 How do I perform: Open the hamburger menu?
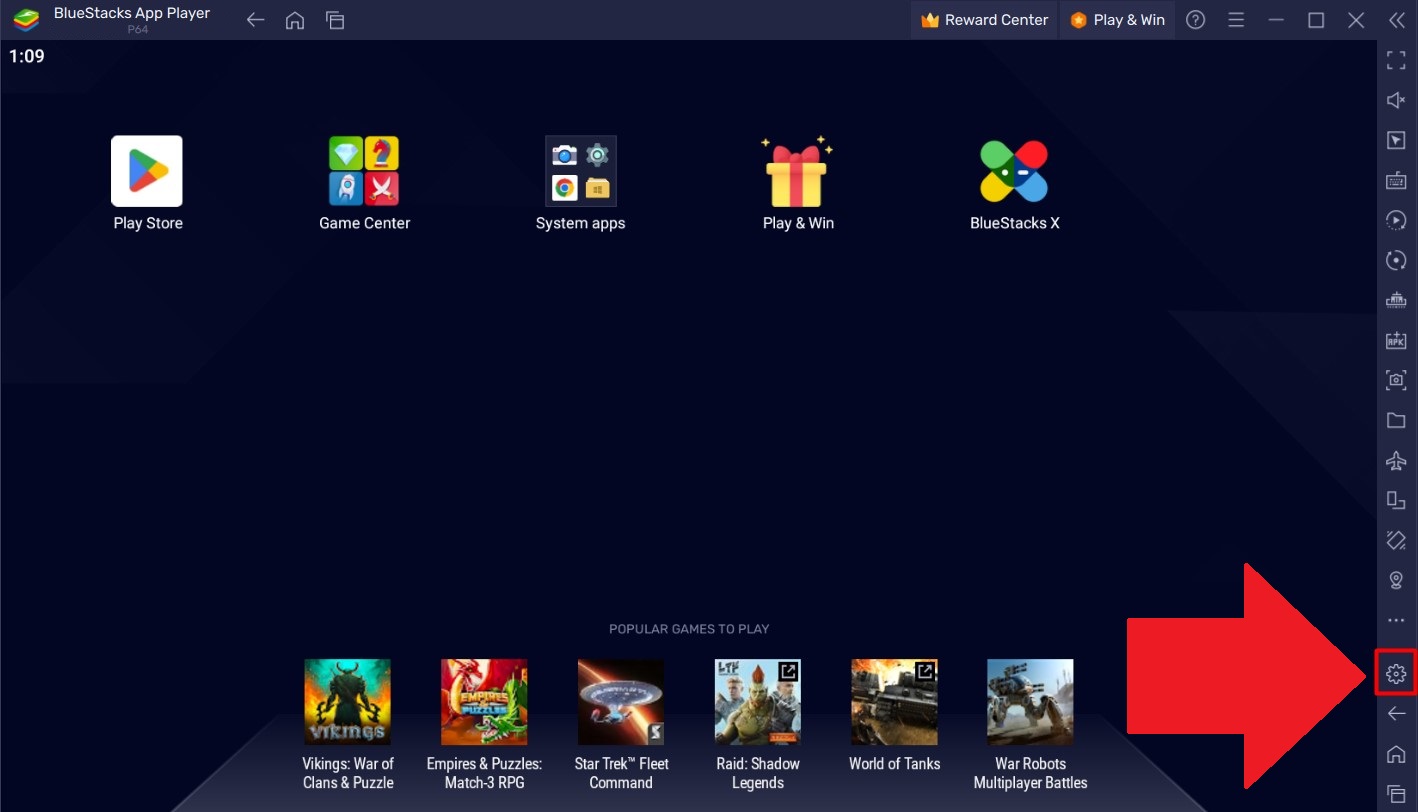click(x=1236, y=19)
